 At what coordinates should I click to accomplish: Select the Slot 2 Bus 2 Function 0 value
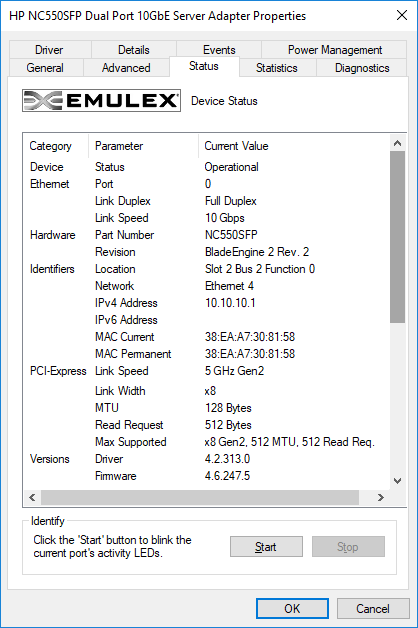pos(260,269)
